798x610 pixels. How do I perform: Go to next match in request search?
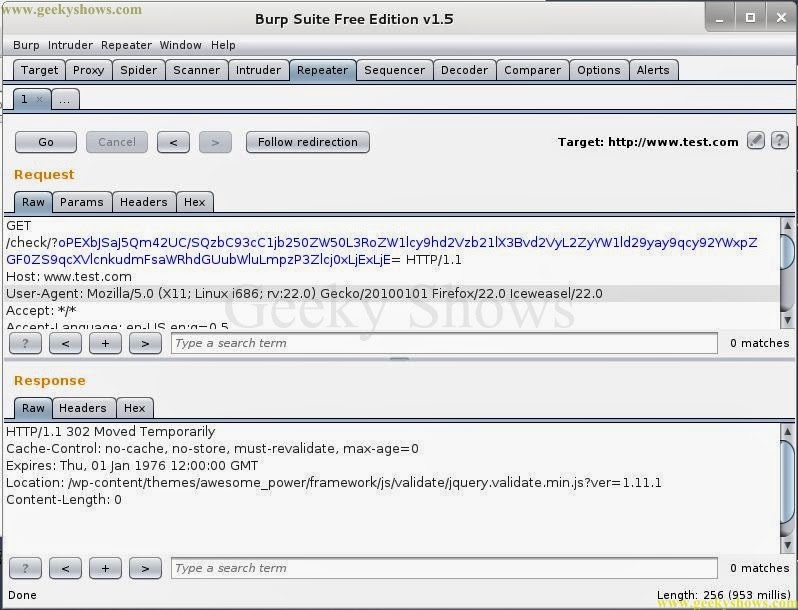point(145,343)
